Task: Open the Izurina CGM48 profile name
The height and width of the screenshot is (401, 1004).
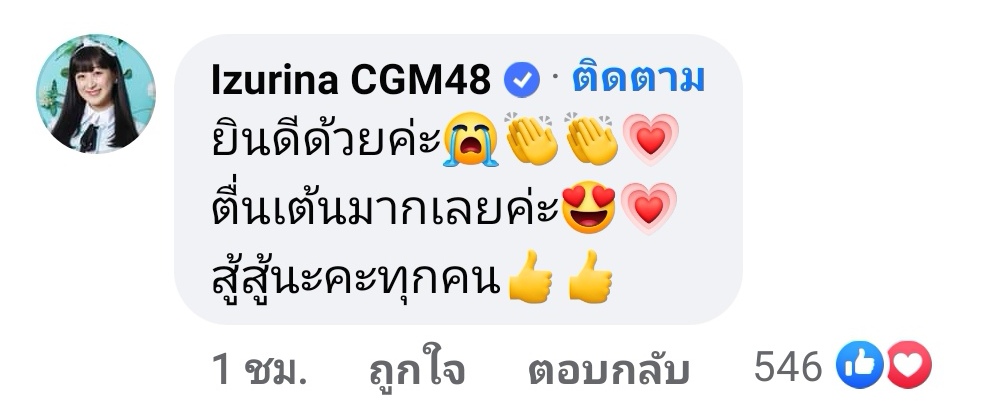Action: click(352, 81)
